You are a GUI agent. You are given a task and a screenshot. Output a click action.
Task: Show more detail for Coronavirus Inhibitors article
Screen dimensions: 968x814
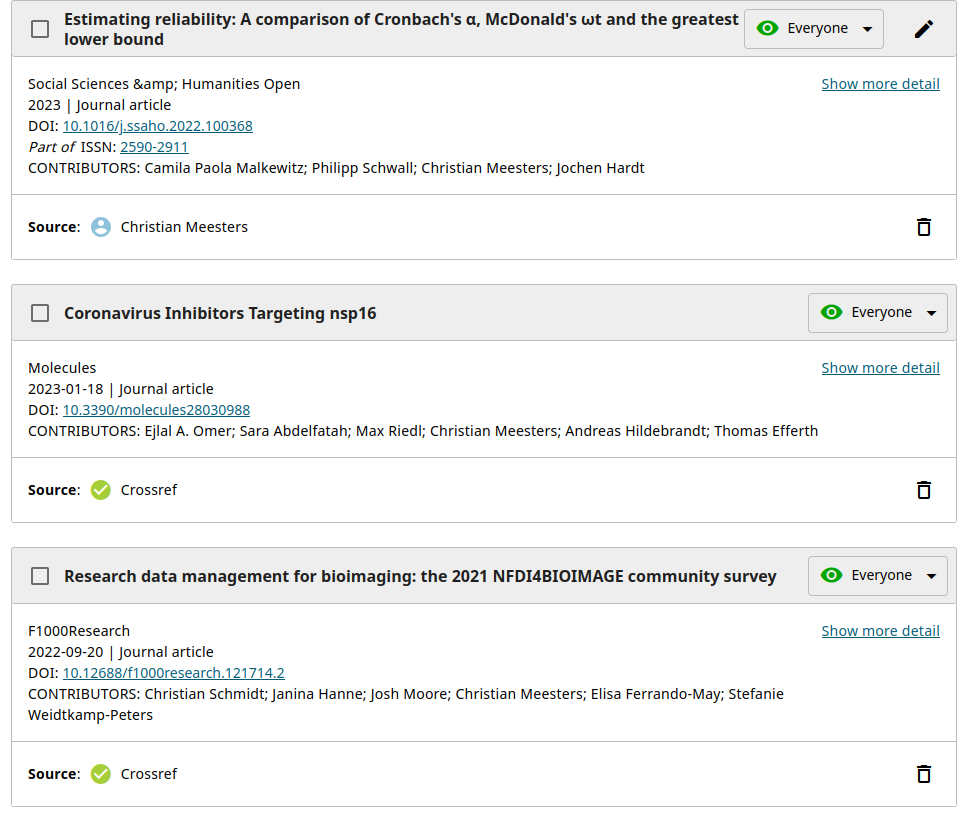pyautogui.click(x=880, y=368)
